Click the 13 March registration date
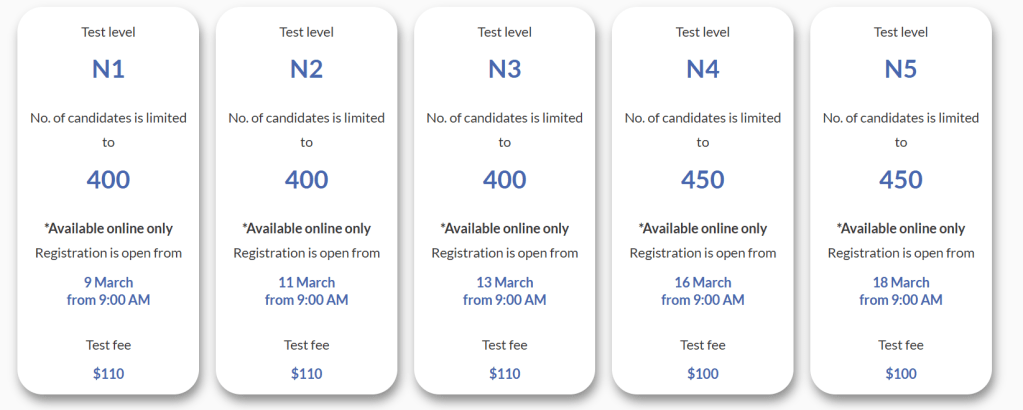 pyautogui.click(x=504, y=282)
